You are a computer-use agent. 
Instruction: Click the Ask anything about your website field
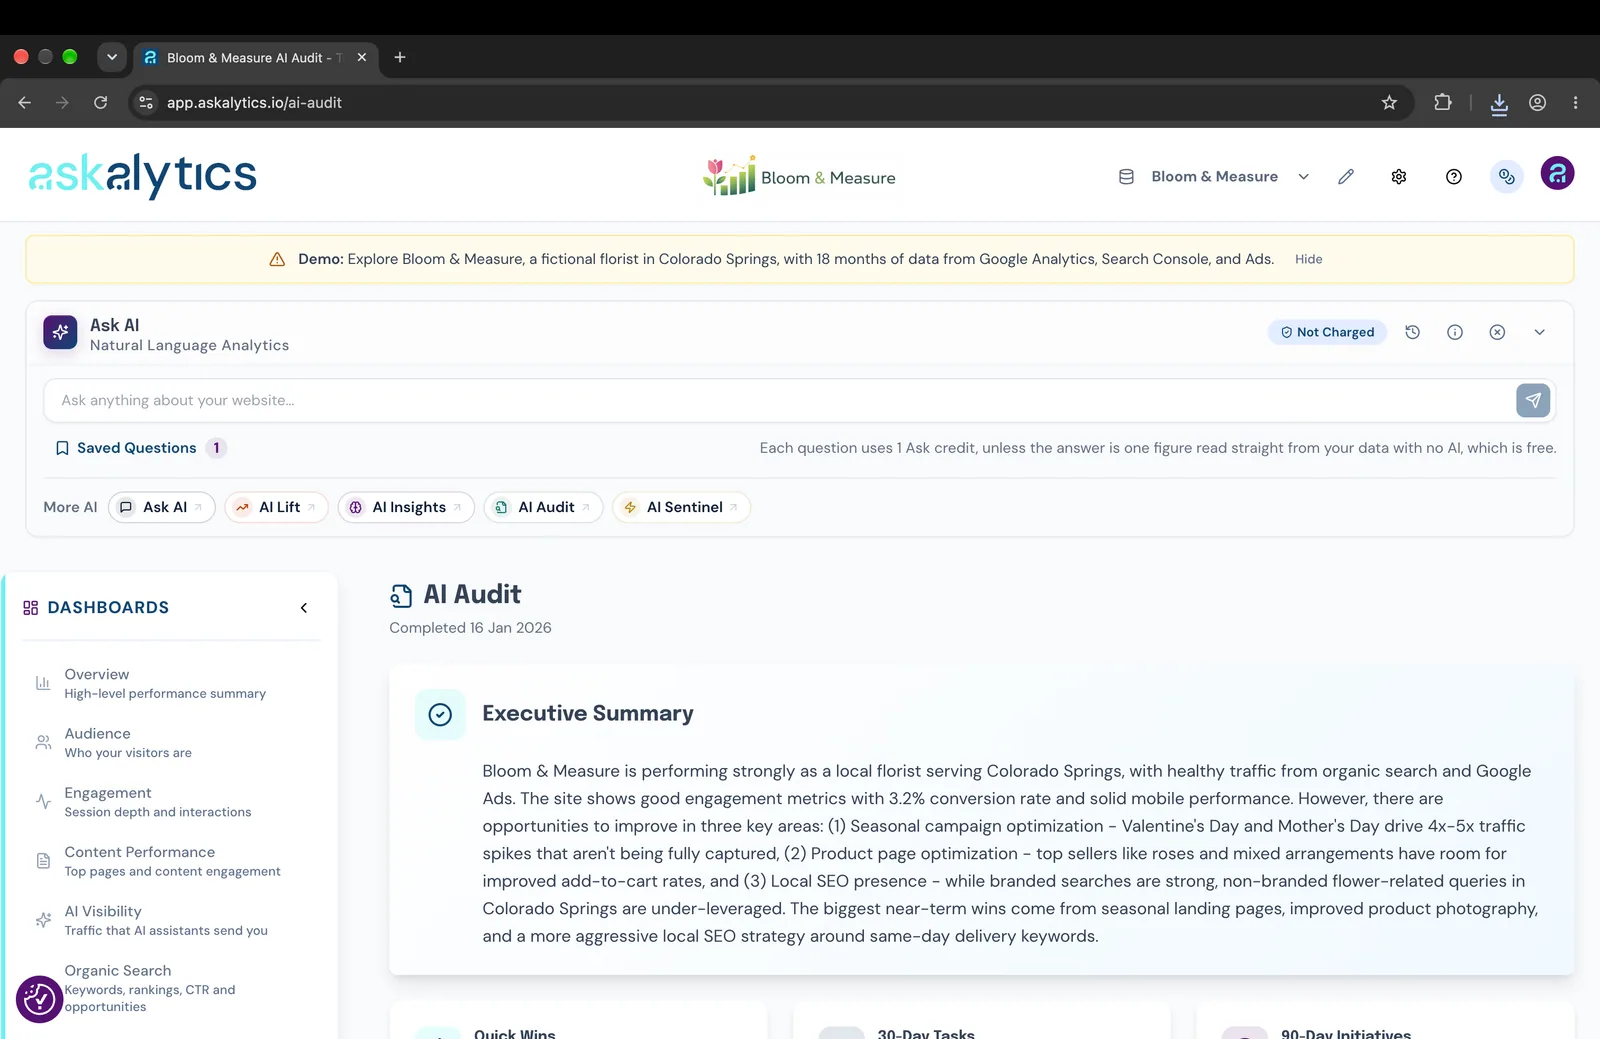[x=780, y=400]
